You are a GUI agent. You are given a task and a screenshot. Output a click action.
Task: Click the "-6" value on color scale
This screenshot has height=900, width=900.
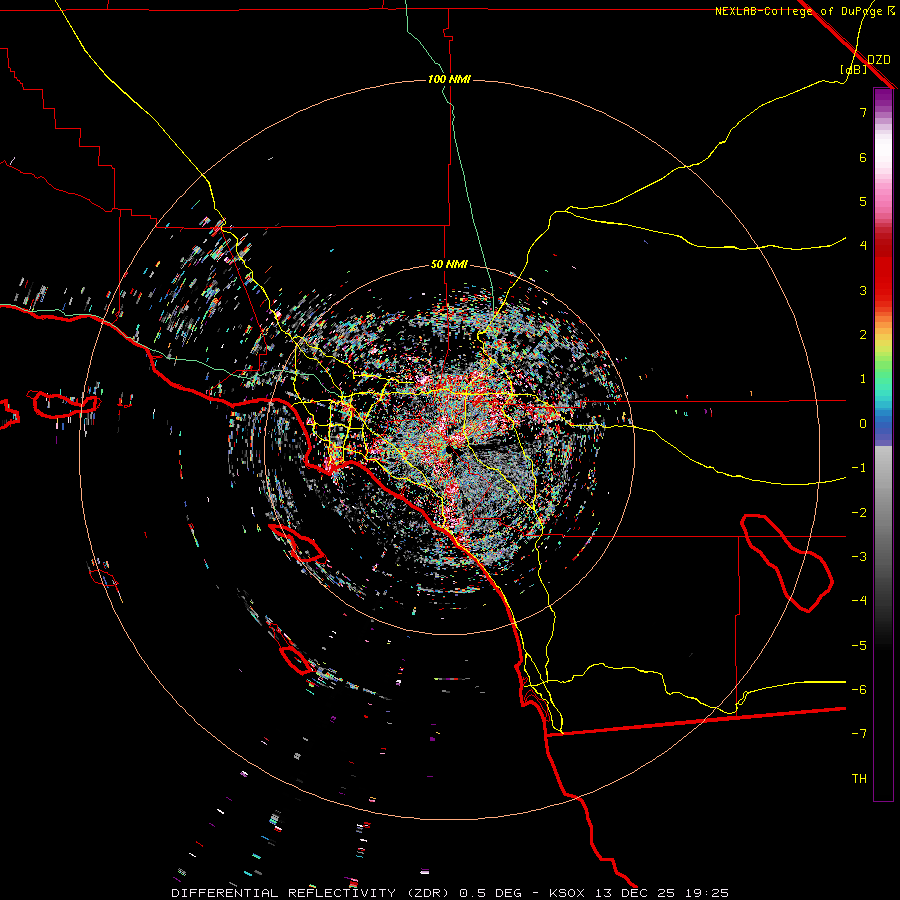(x=859, y=690)
